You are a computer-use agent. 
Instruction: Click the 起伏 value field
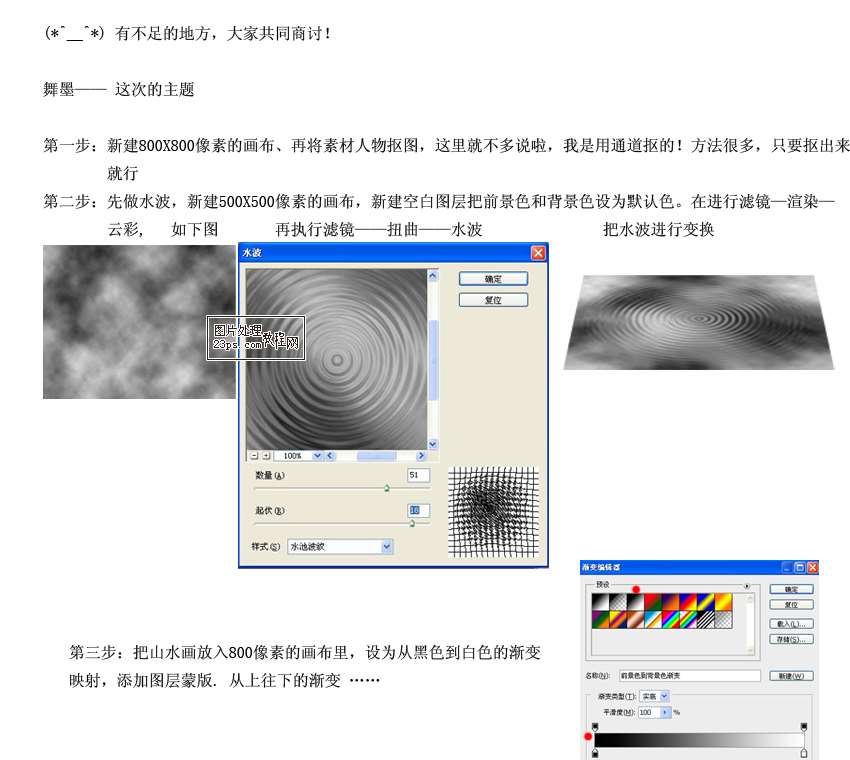coord(418,510)
